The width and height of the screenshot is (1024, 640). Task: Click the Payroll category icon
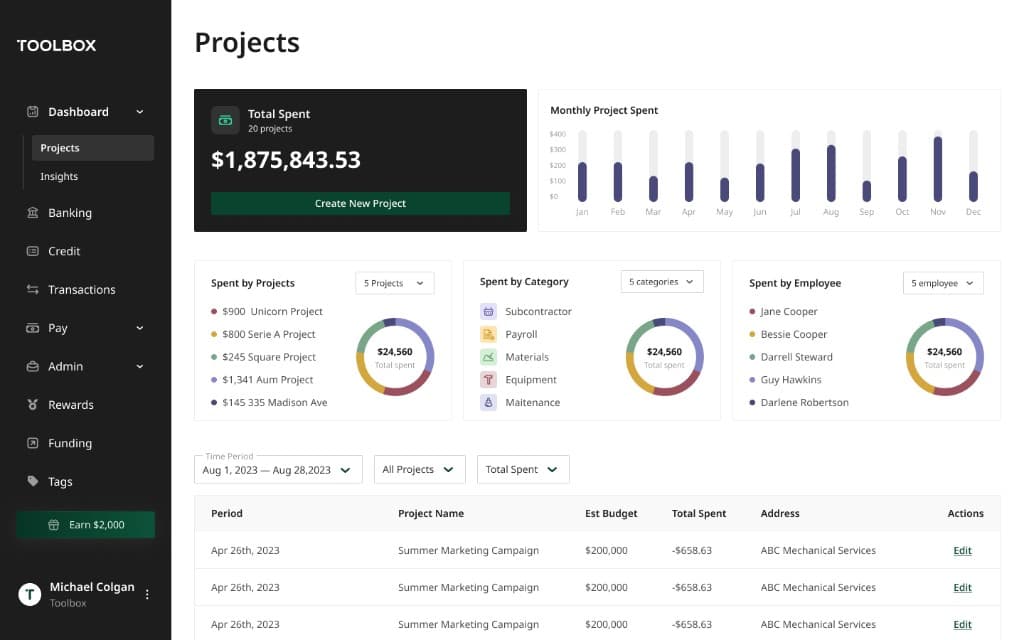tap(490, 334)
